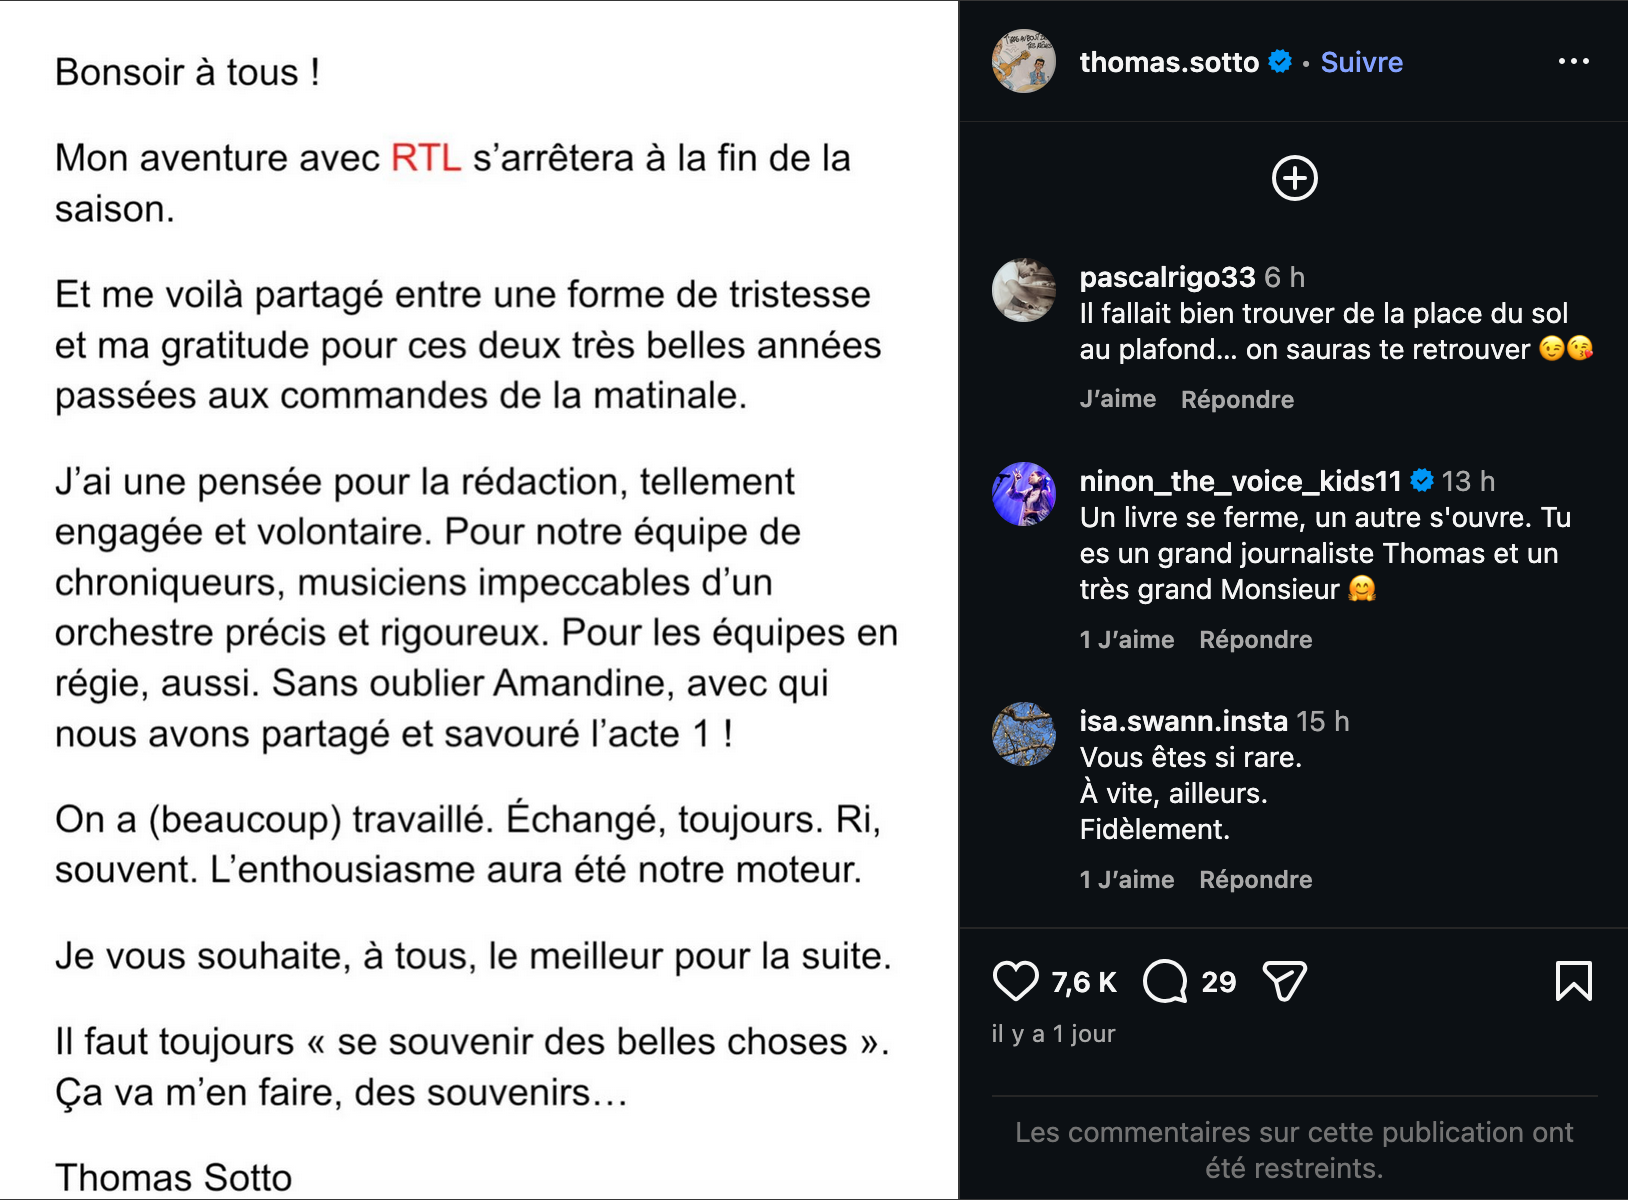Like pascalrigo33's comment with J'aime

pos(1117,399)
